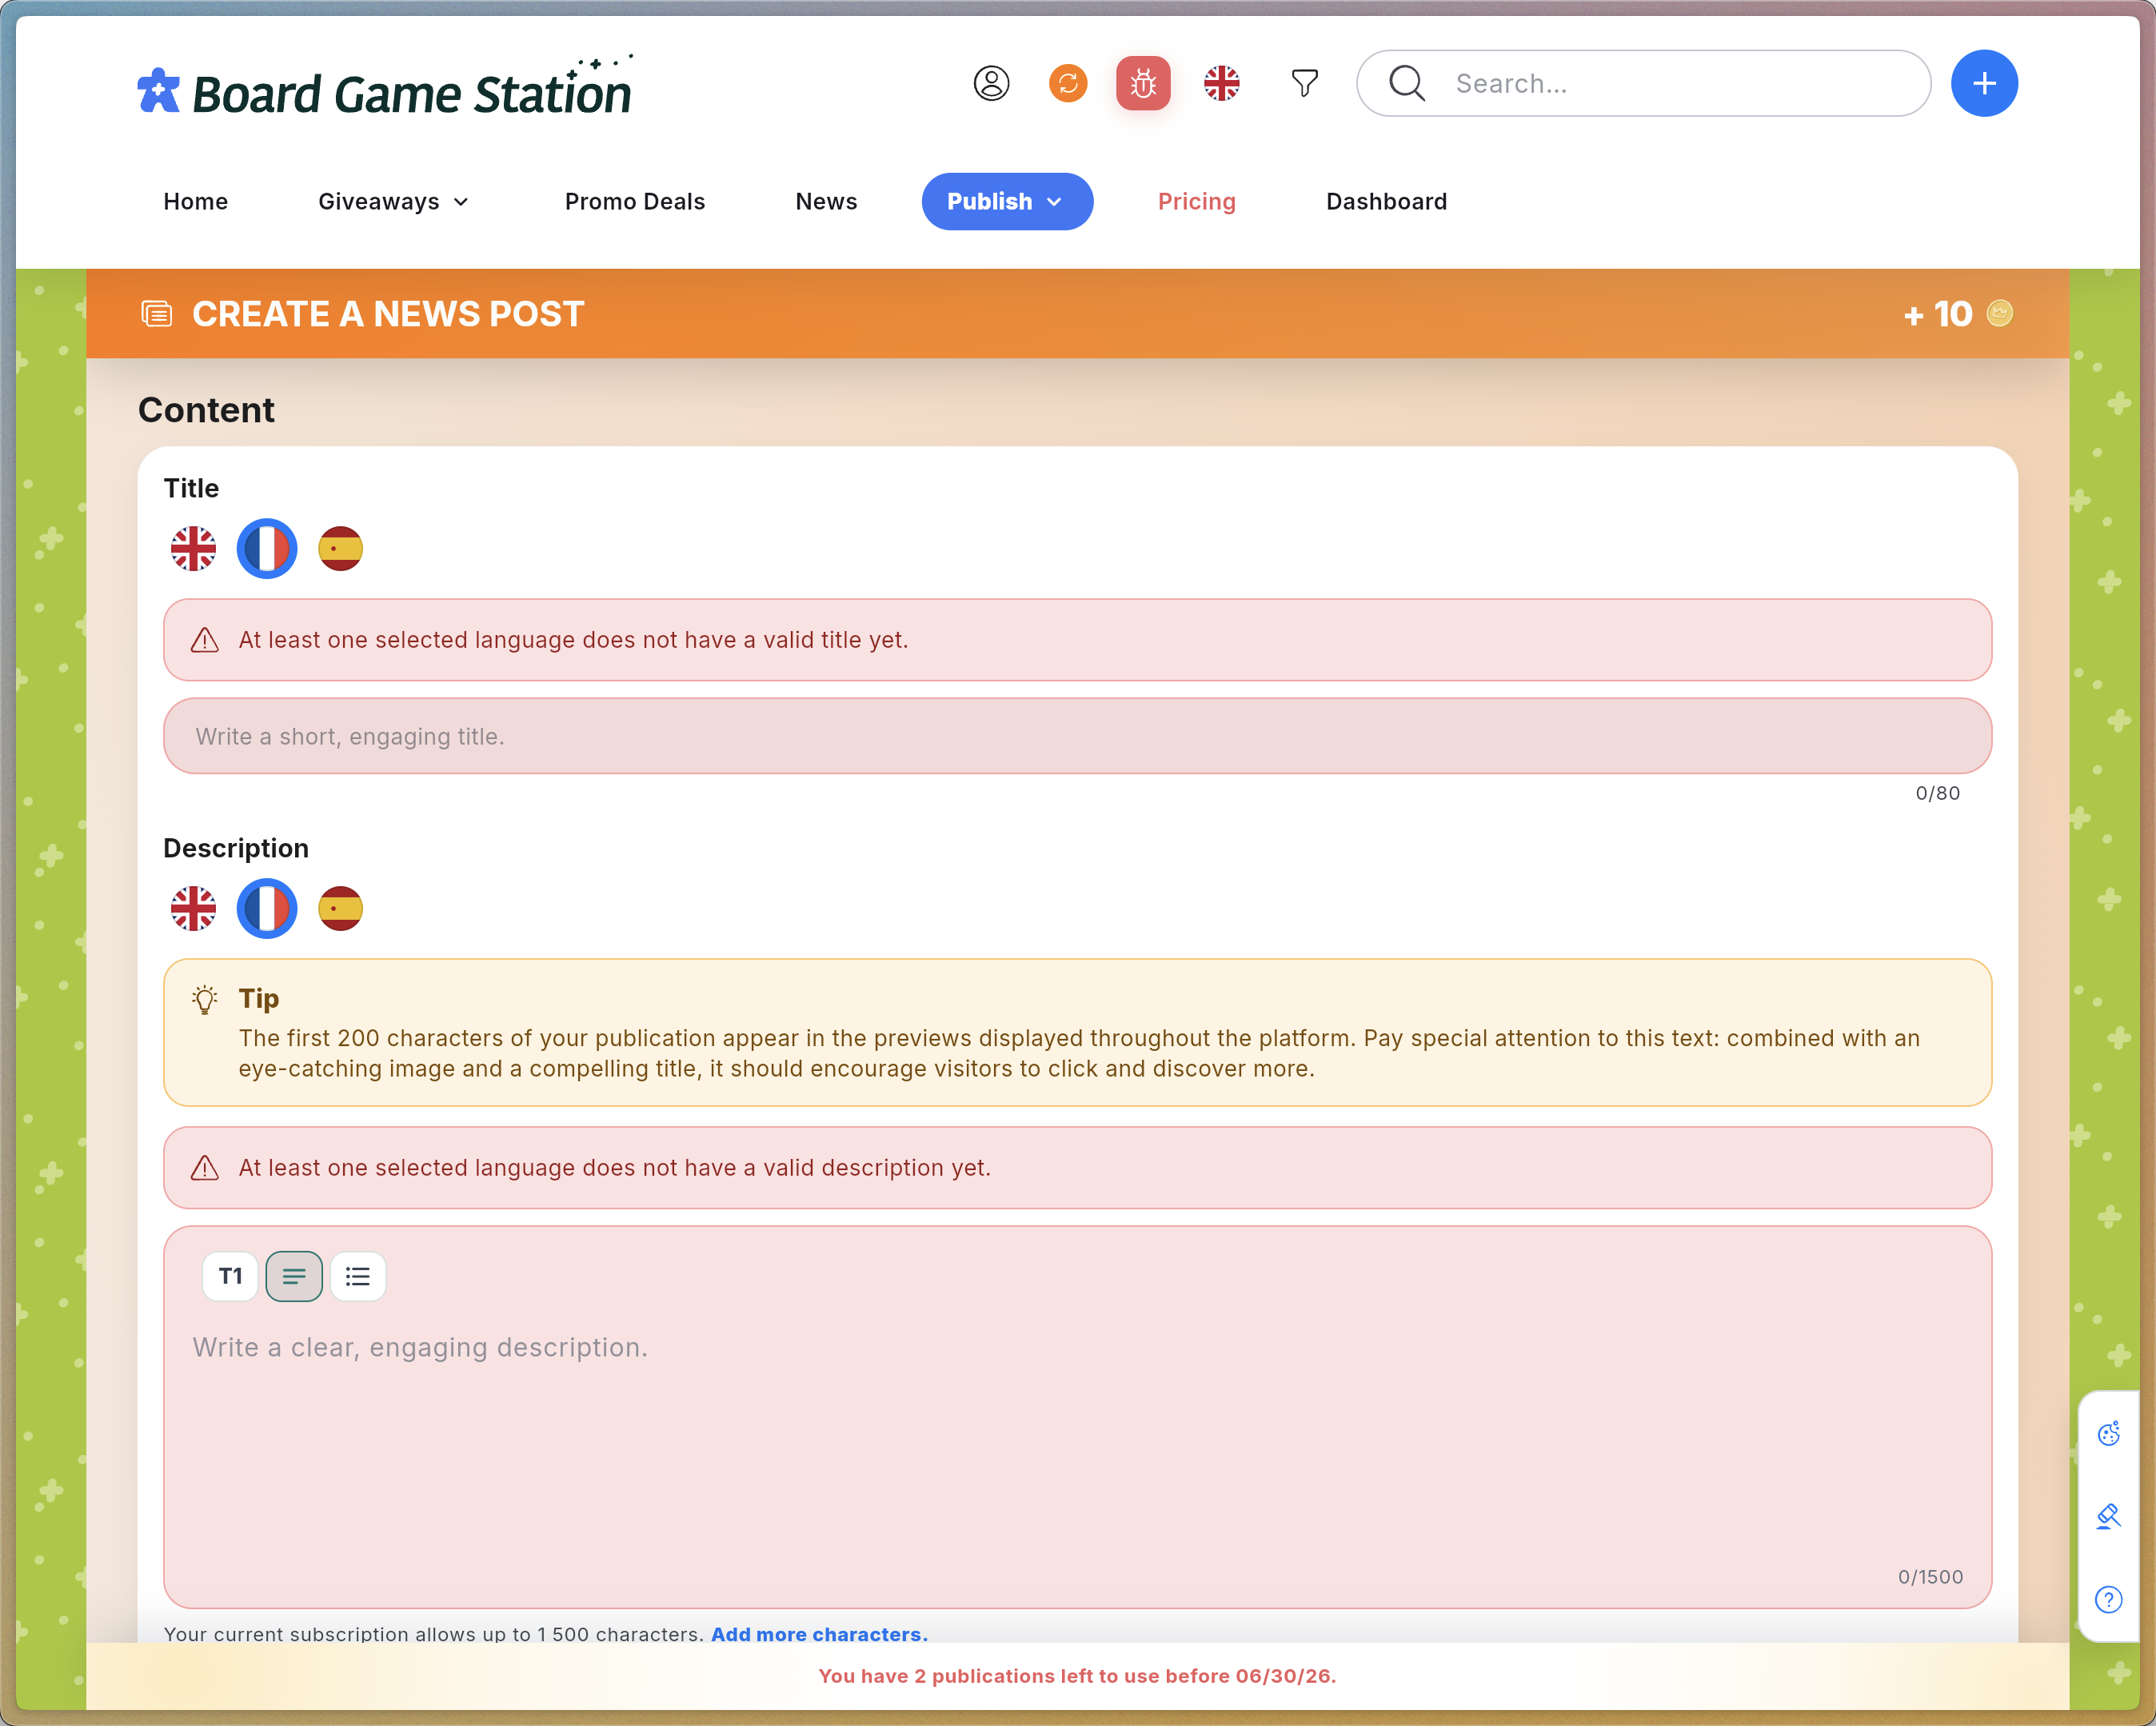2156x1726 pixels.
Task: Select the T1 heading format button
Action: [230, 1276]
